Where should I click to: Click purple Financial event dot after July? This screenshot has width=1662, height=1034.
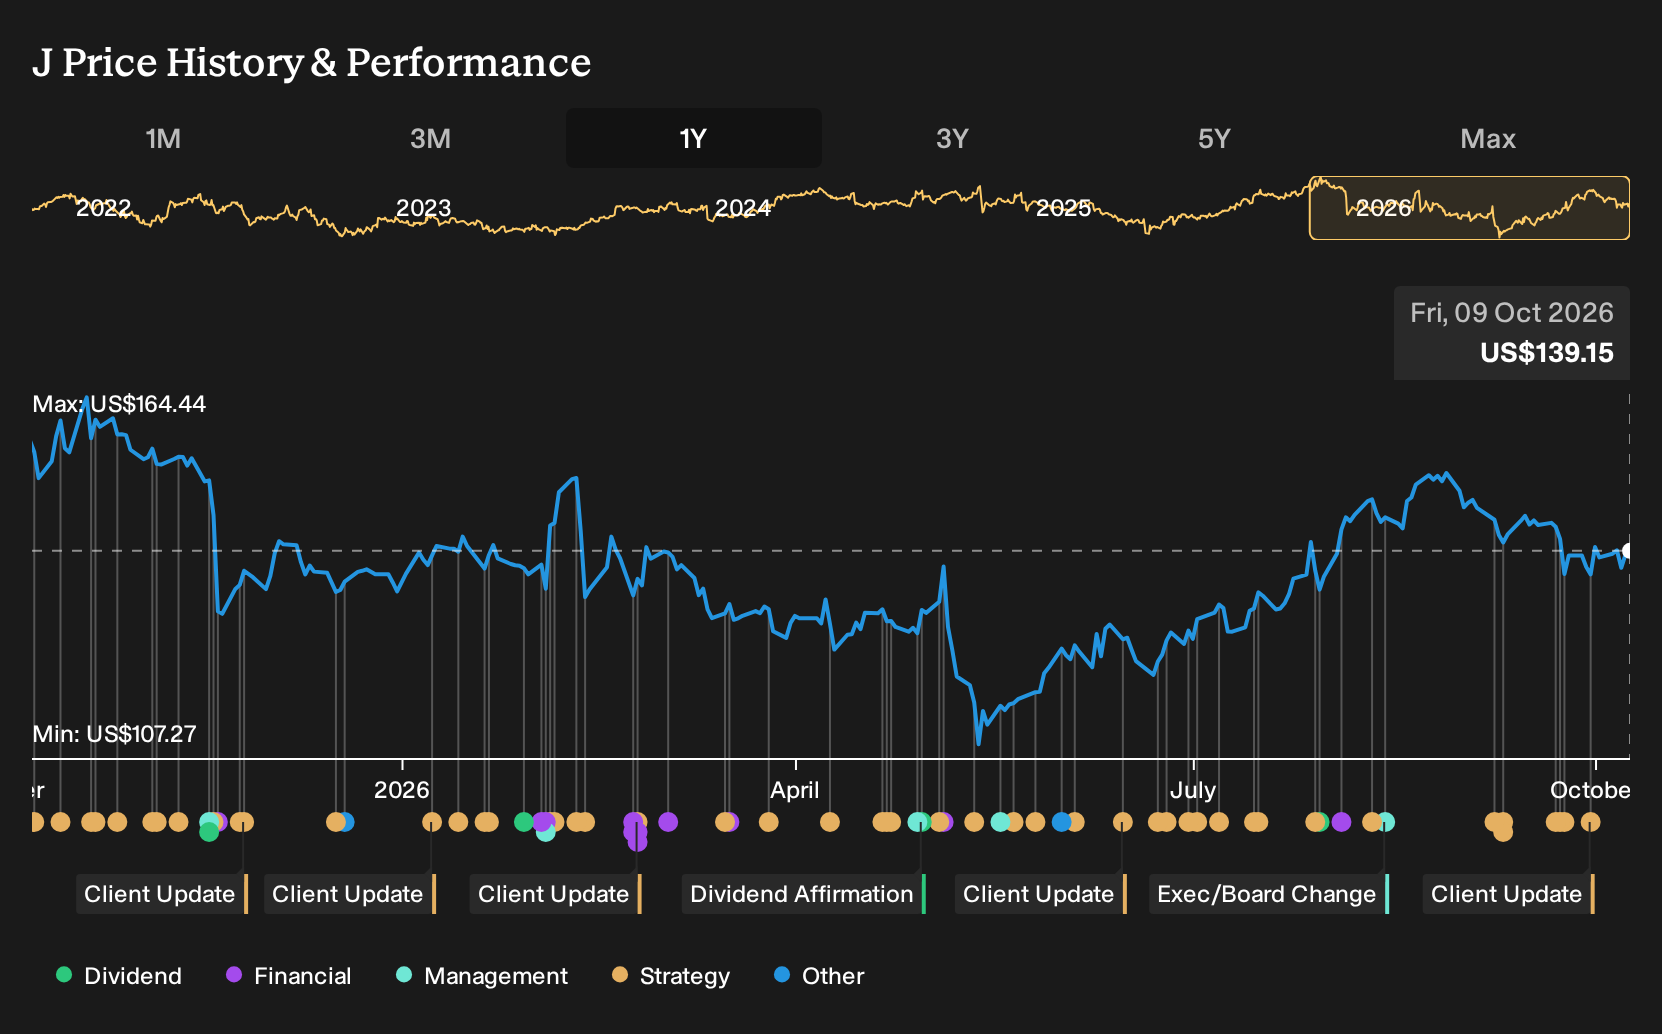1341,822
